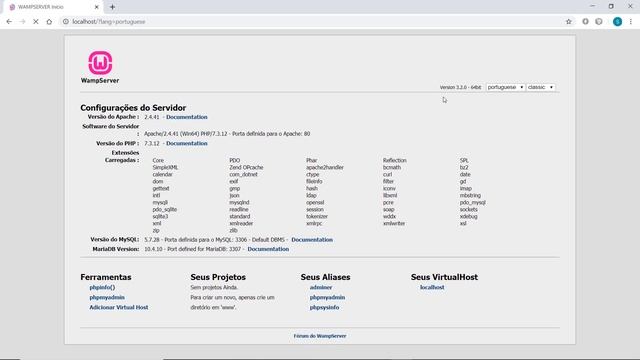Click the tokenizer extension text
Viewport: 640px width, 360px height.
pyautogui.click(x=317, y=217)
